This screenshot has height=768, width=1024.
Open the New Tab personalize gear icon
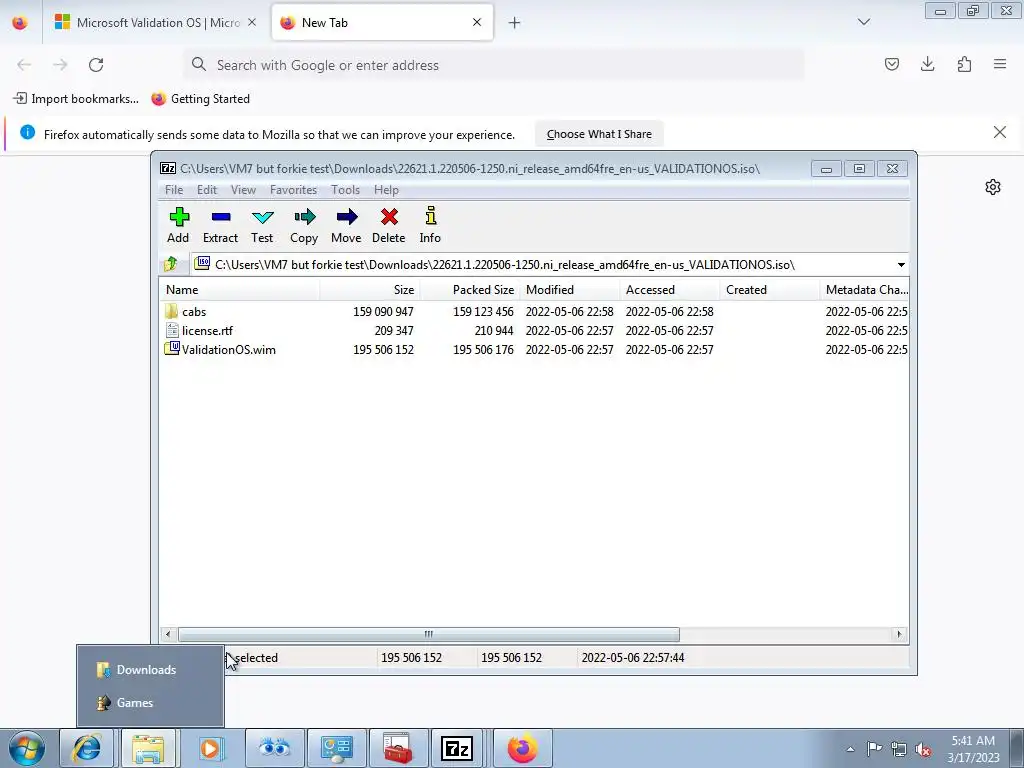tap(993, 187)
